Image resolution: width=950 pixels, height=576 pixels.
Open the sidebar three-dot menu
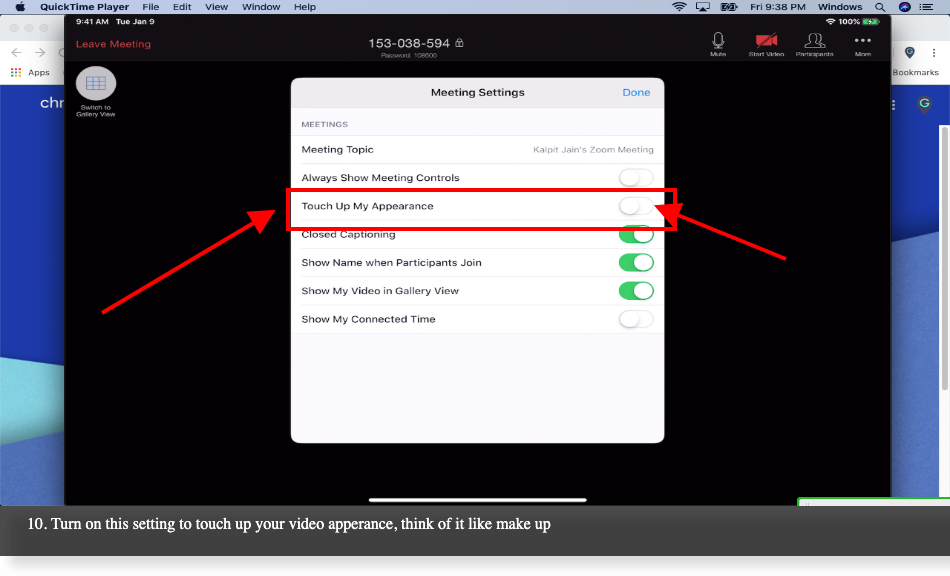(x=892, y=106)
